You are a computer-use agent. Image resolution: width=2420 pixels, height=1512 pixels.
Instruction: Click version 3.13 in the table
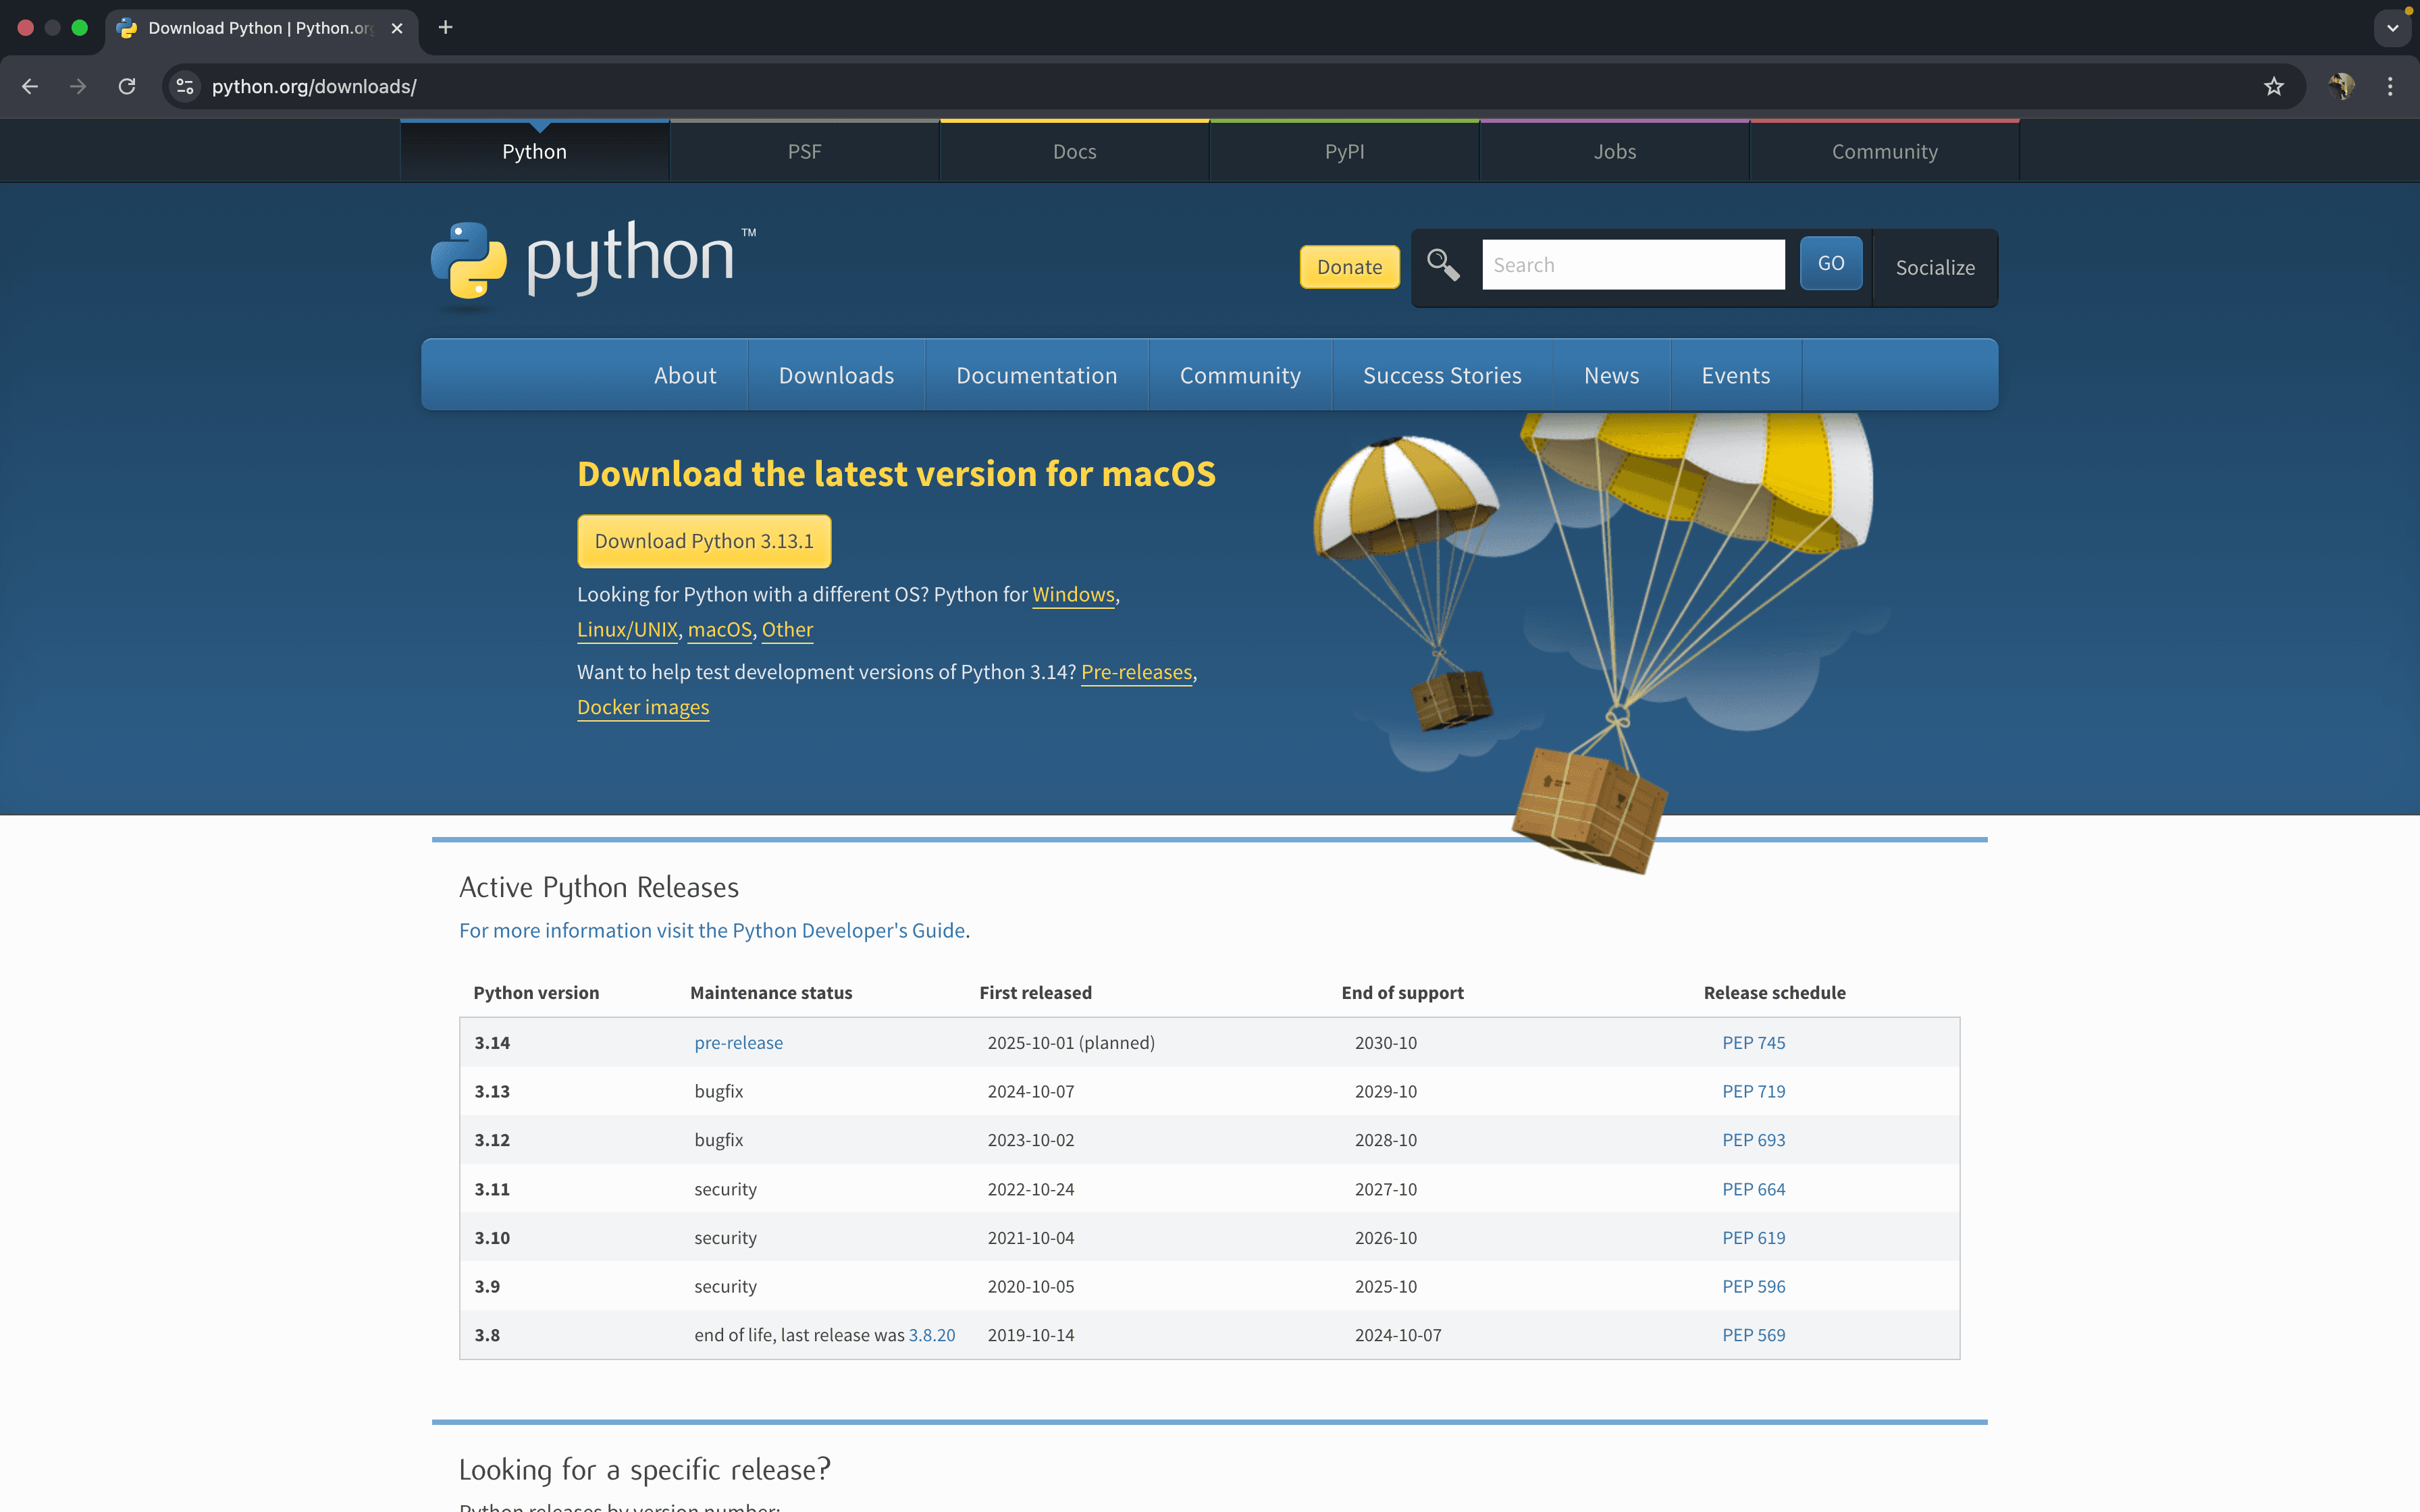[492, 1091]
